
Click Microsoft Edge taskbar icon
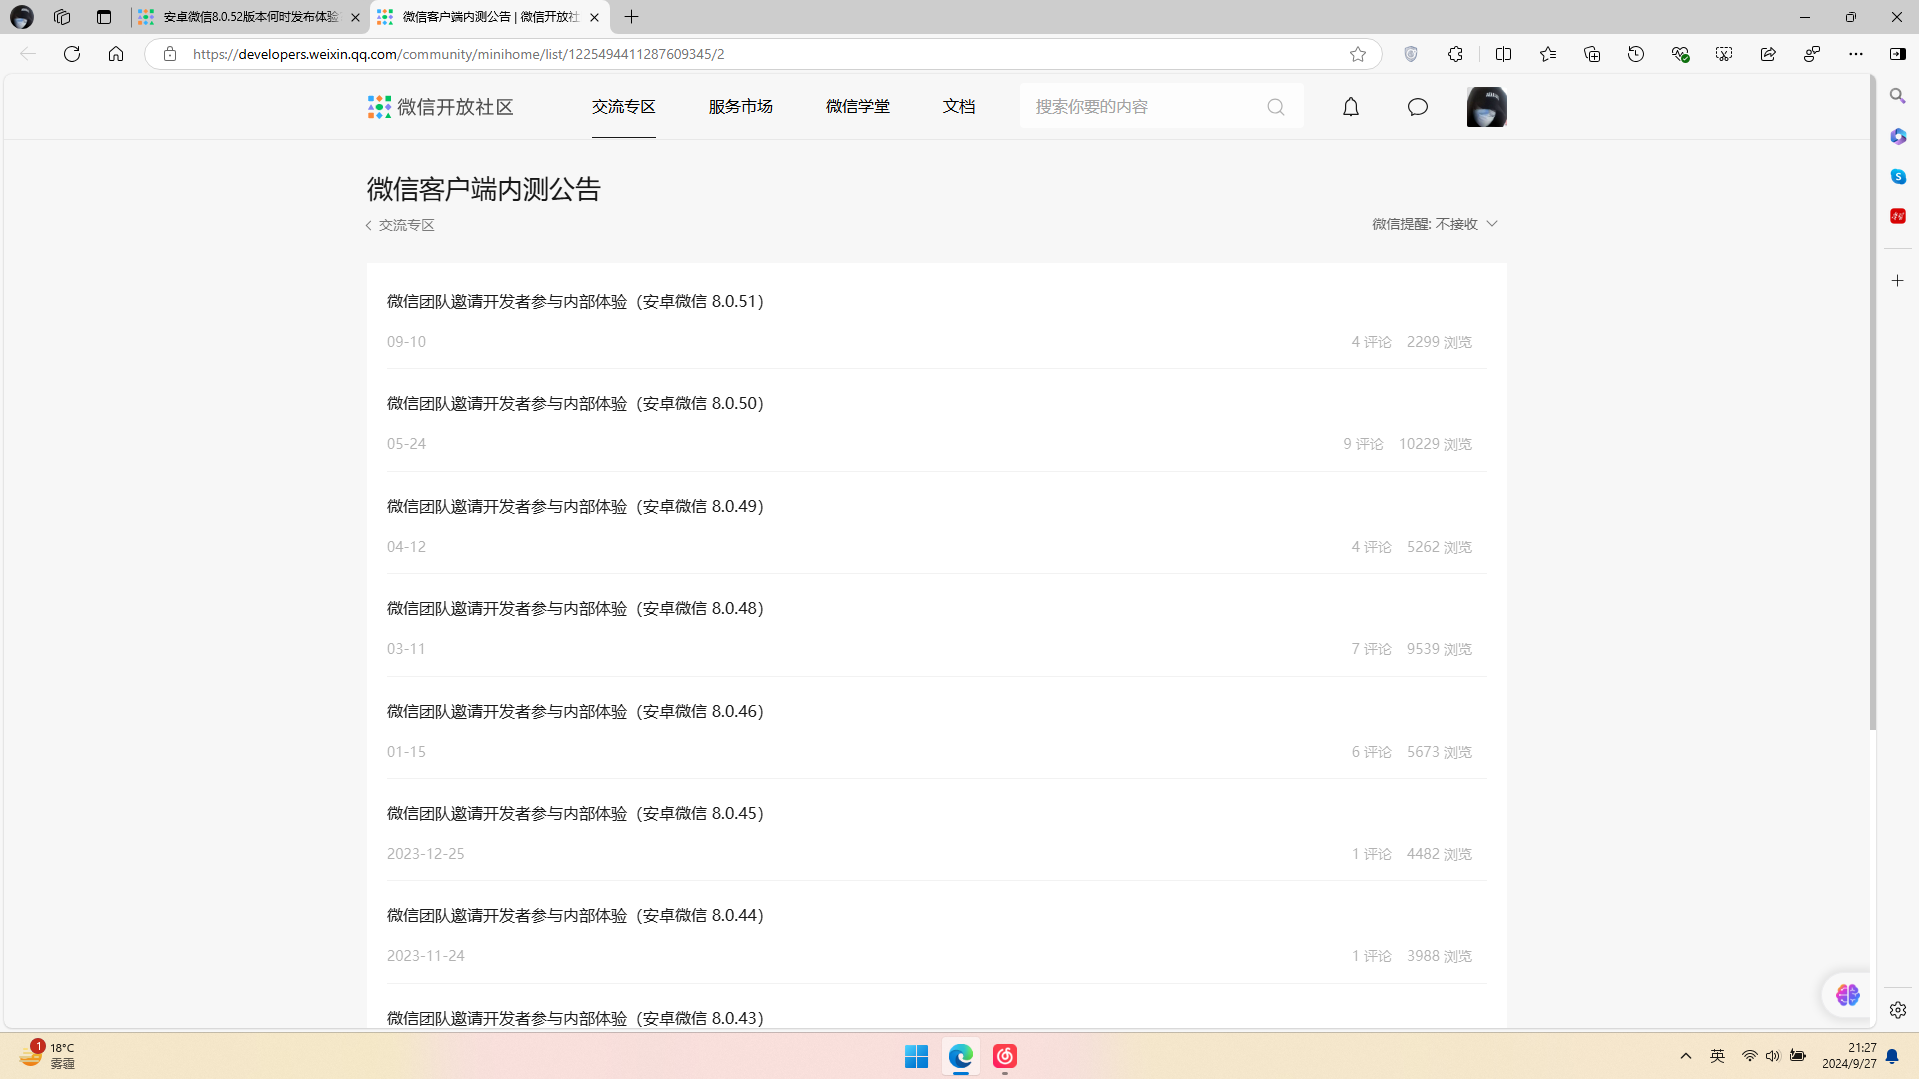pos(961,1056)
